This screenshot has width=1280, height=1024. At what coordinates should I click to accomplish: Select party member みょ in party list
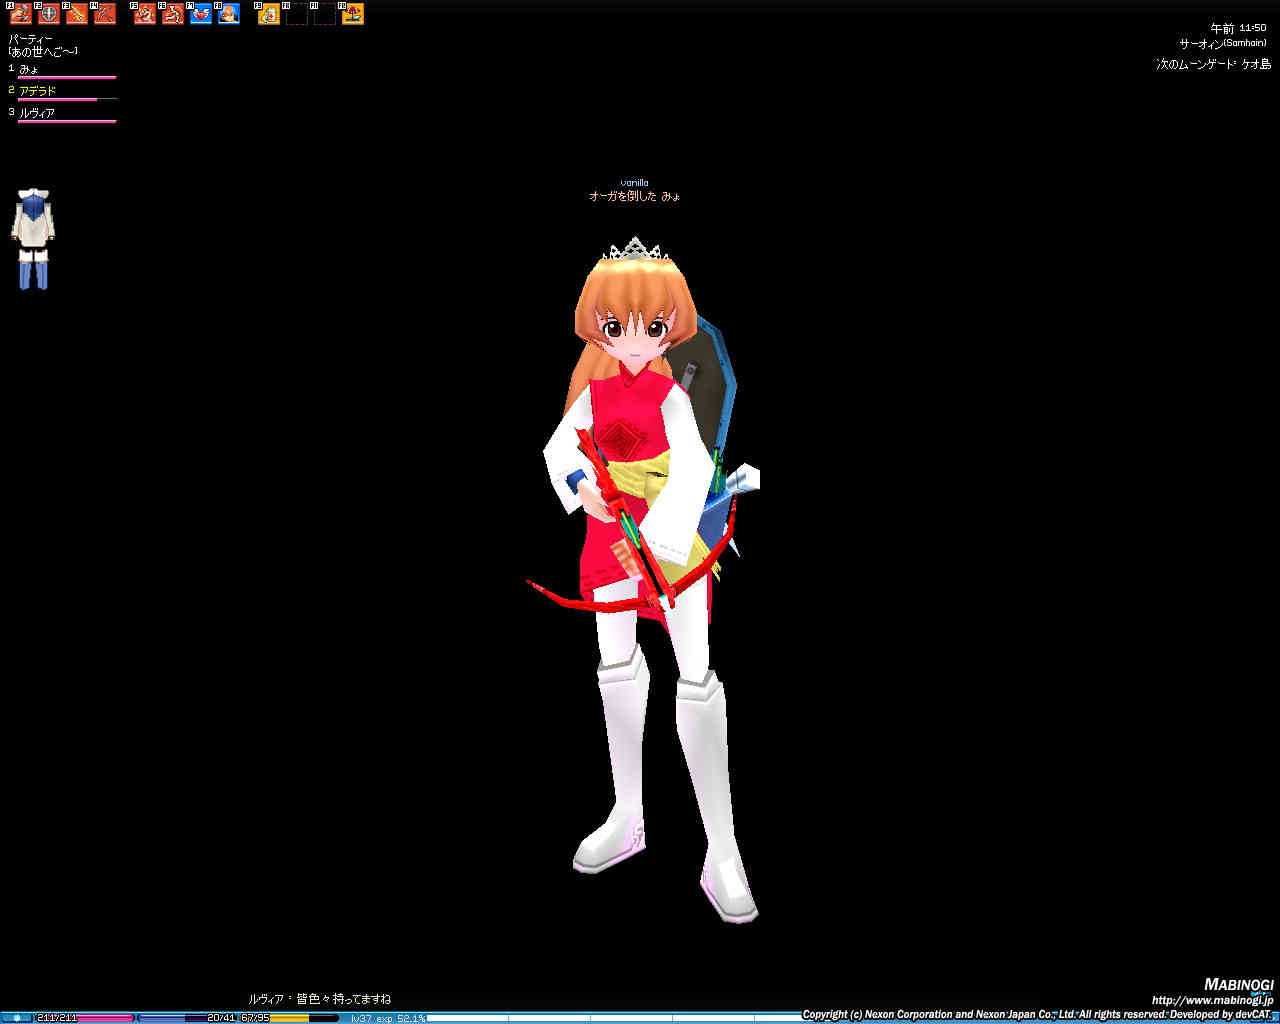click(30, 69)
